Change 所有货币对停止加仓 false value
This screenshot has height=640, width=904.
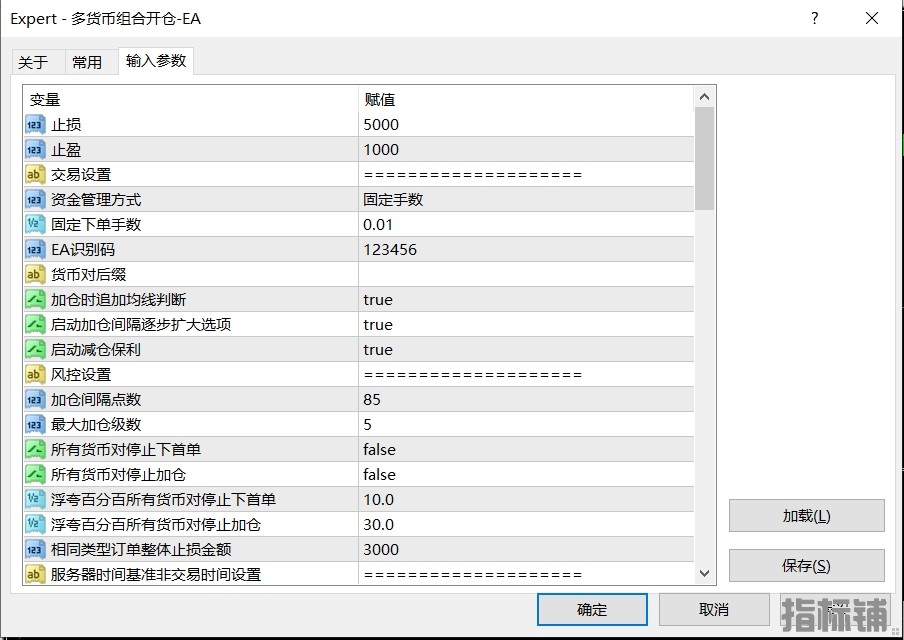pyautogui.click(x=526, y=475)
